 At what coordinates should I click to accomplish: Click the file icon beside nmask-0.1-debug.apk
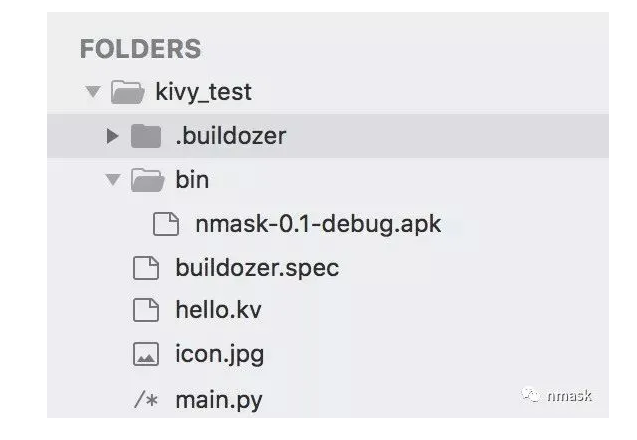click(x=165, y=224)
